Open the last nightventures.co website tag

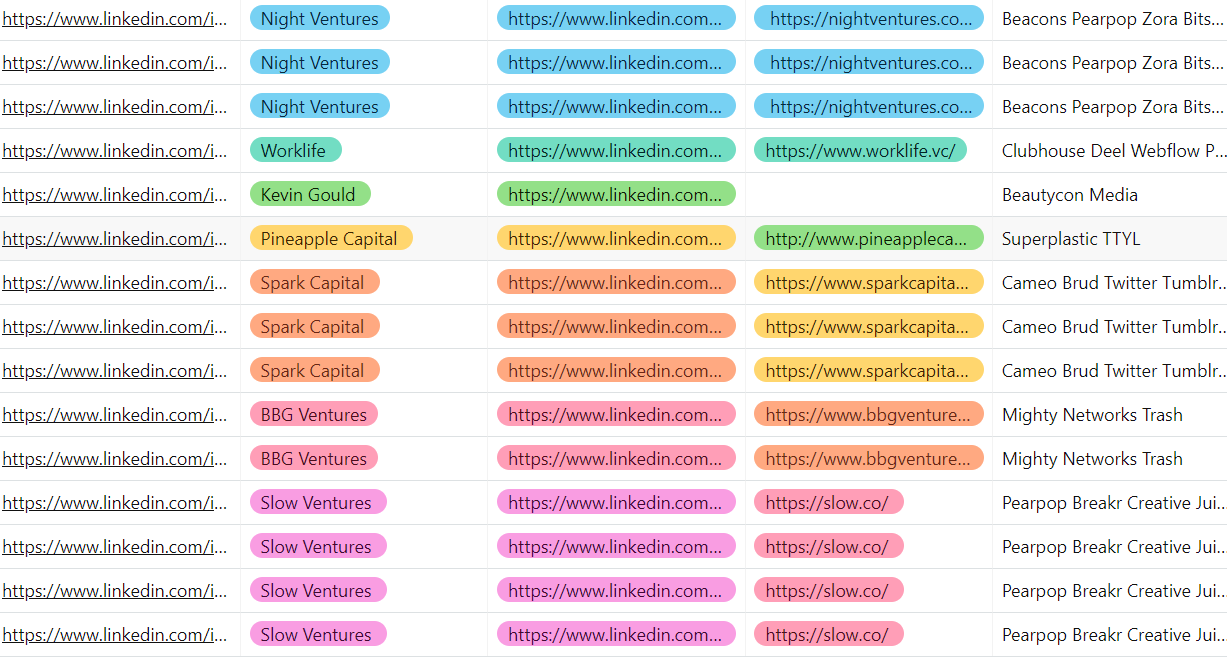tap(869, 107)
